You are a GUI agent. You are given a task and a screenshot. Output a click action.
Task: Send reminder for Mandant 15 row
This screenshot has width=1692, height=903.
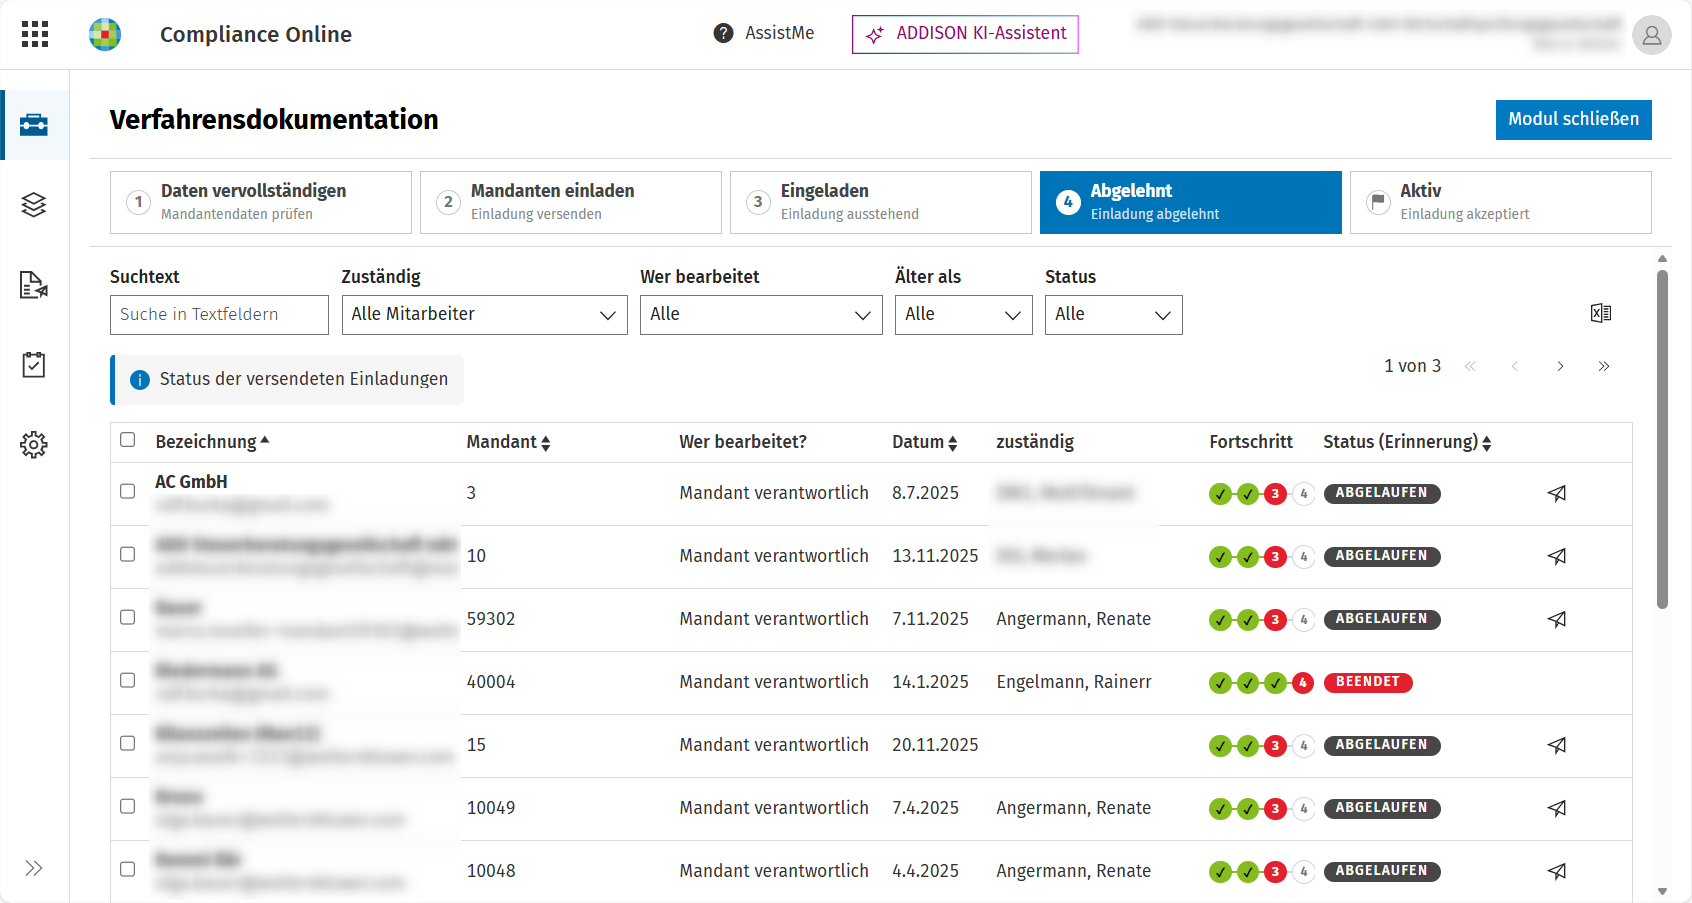pyautogui.click(x=1557, y=745)
